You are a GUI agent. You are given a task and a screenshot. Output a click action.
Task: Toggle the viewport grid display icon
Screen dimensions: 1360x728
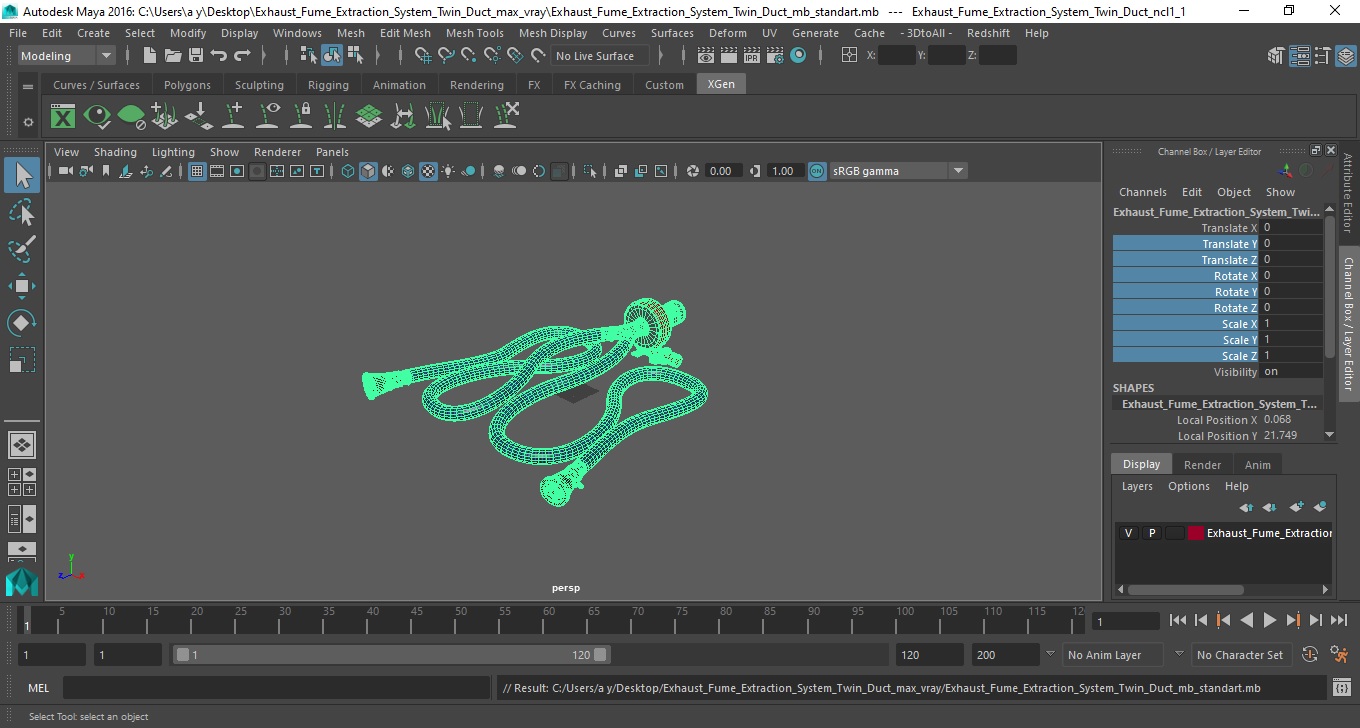coord(197,171)
